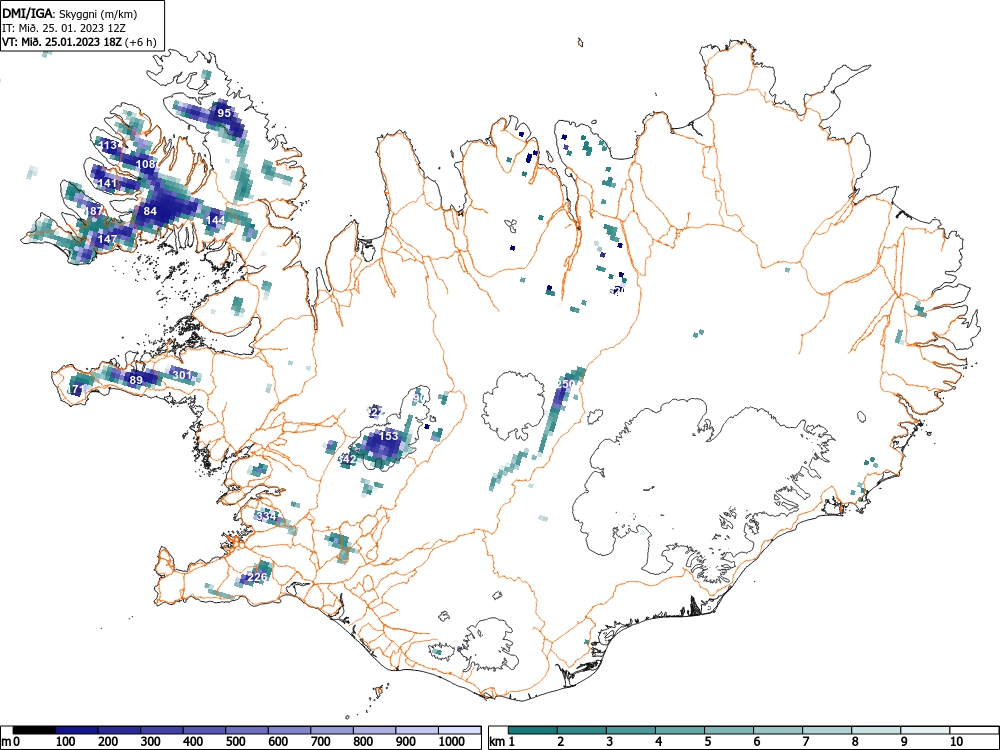The image size is (1000, 750).
Task: Click the visibility value 84 on the map
Action: pos(151,210)
